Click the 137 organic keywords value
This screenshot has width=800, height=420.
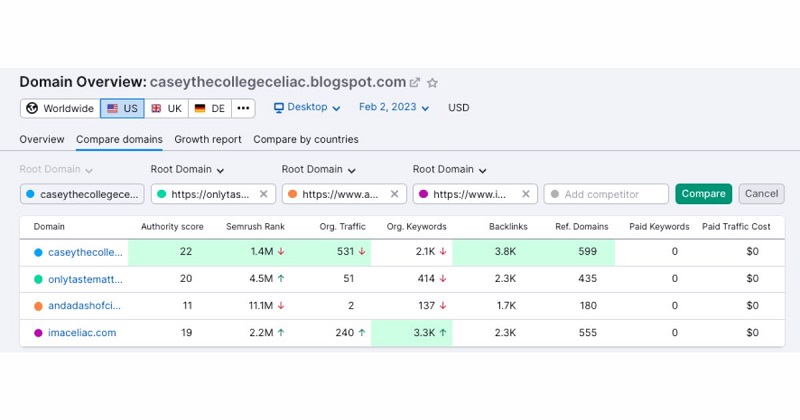(426, 305)
